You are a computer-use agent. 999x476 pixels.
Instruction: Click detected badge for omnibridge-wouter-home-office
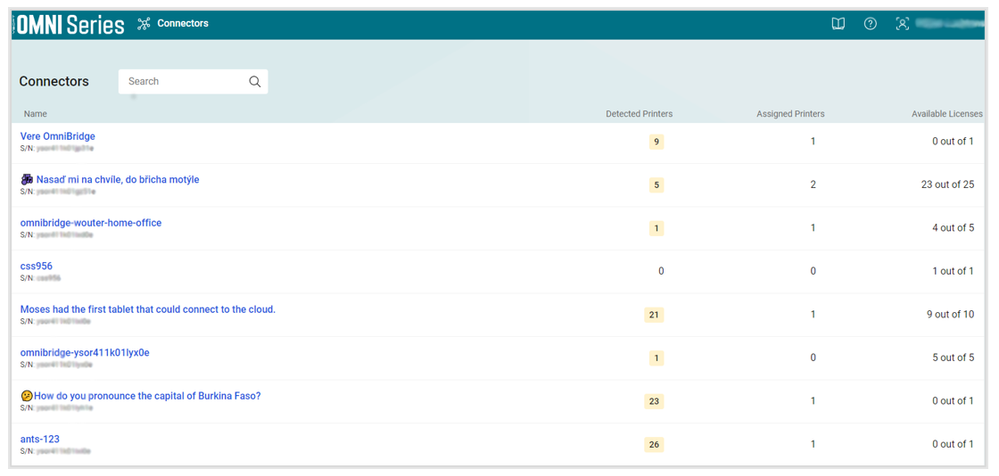[x=656, y=228]
